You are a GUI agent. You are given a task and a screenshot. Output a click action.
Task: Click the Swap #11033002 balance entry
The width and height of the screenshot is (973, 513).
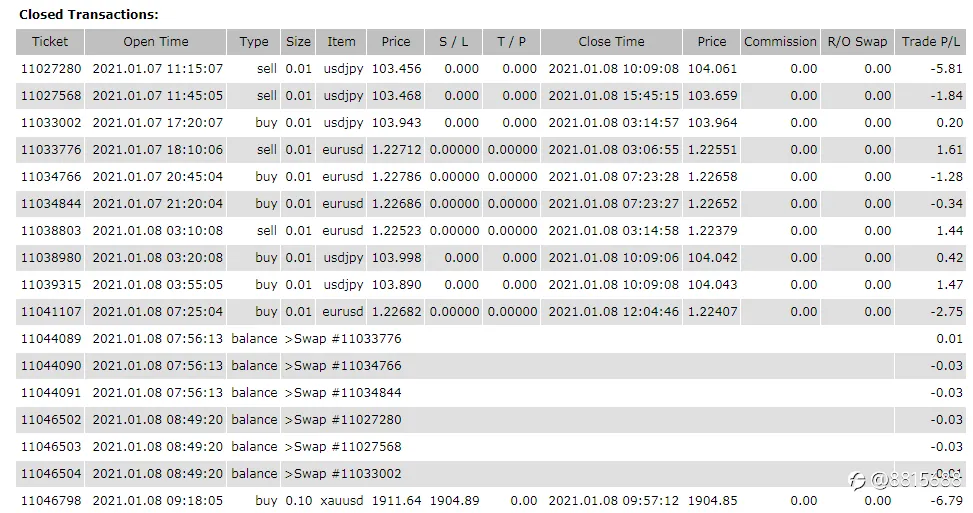click(x=343, y=473)
